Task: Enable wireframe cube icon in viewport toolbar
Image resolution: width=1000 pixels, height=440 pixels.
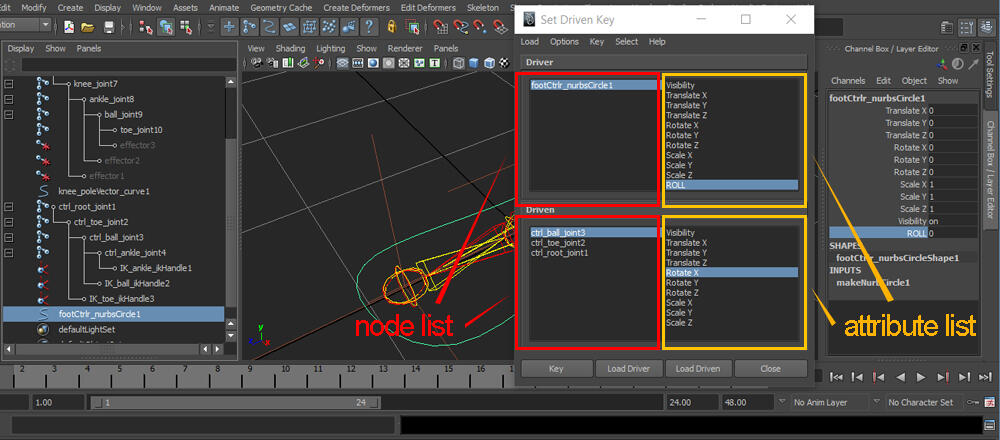Action: 459,63
